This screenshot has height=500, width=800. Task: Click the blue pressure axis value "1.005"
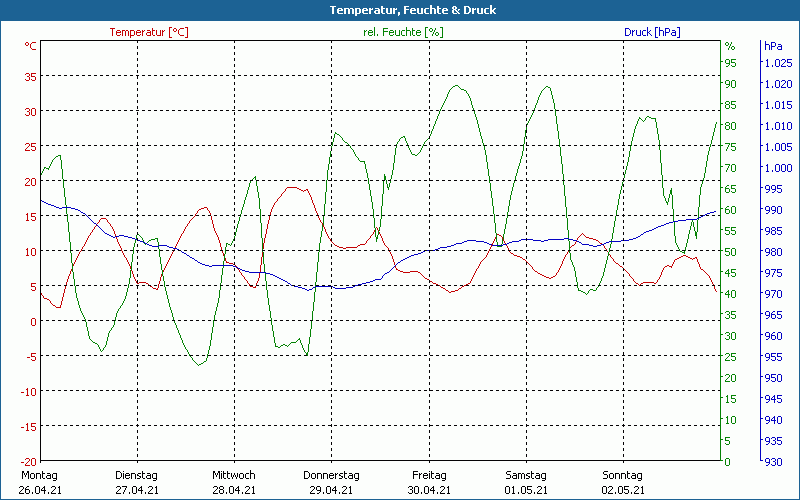point(778,147)
